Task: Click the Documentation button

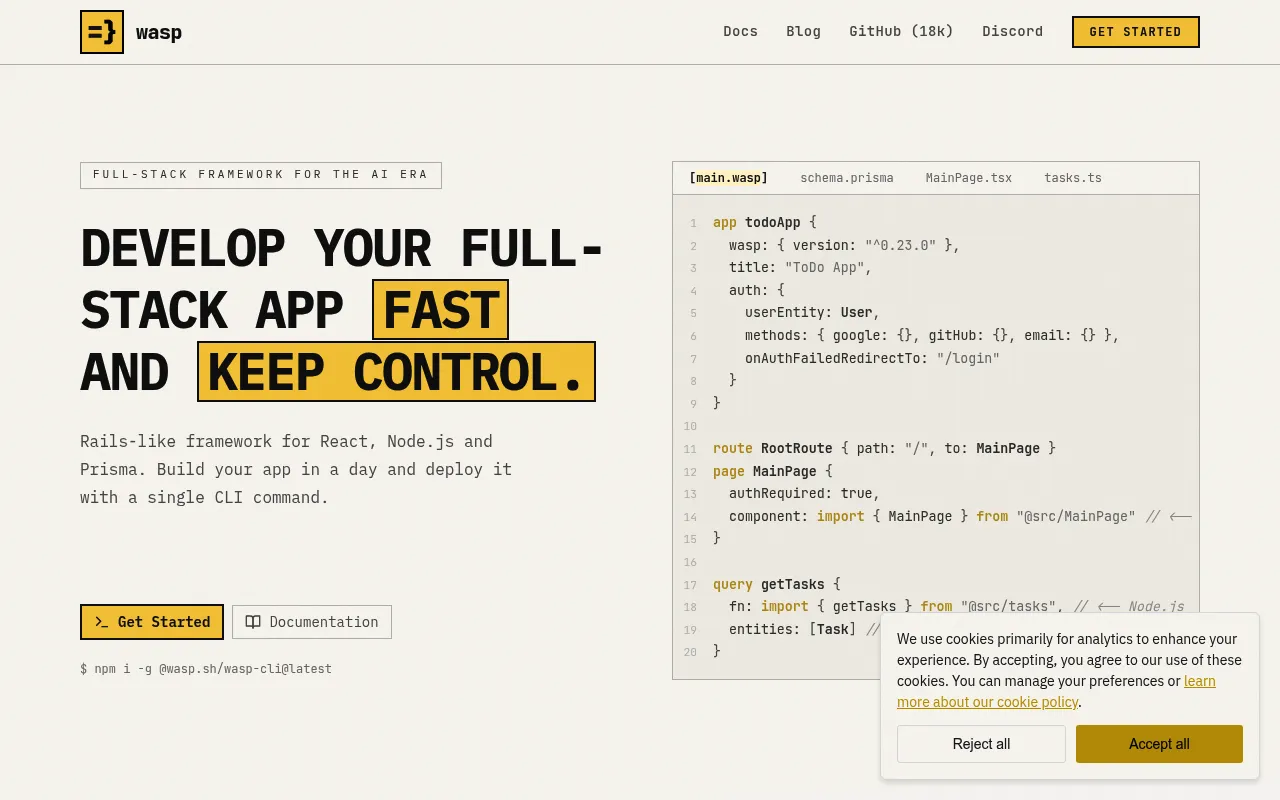Action: pyautogui.click(x=312, y=622)
